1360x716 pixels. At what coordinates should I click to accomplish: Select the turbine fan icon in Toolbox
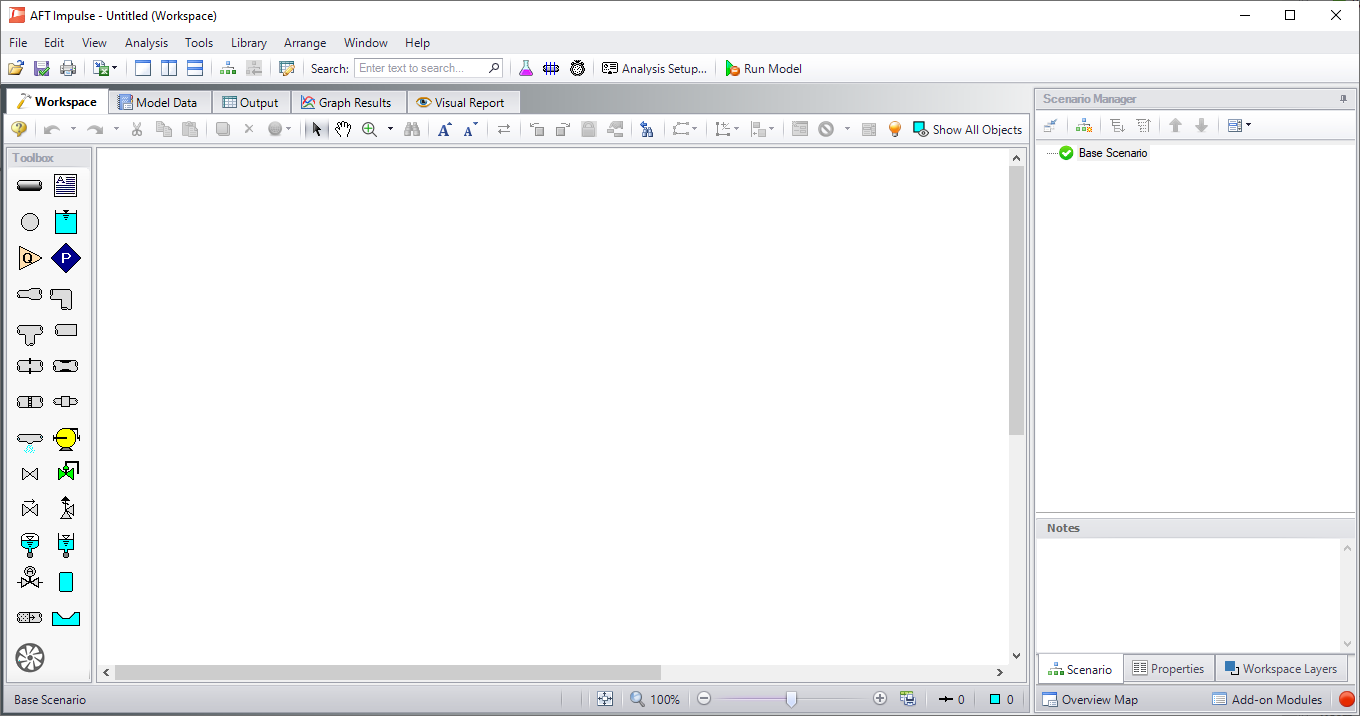coord(30,657)
